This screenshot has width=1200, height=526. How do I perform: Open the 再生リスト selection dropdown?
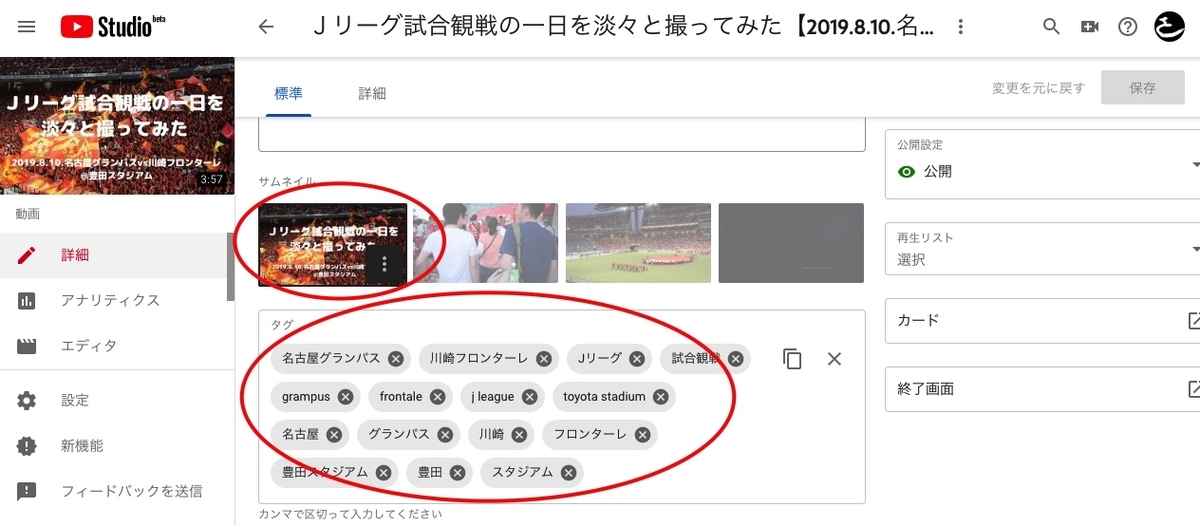pyautogui.click(x=1043, y=250)
